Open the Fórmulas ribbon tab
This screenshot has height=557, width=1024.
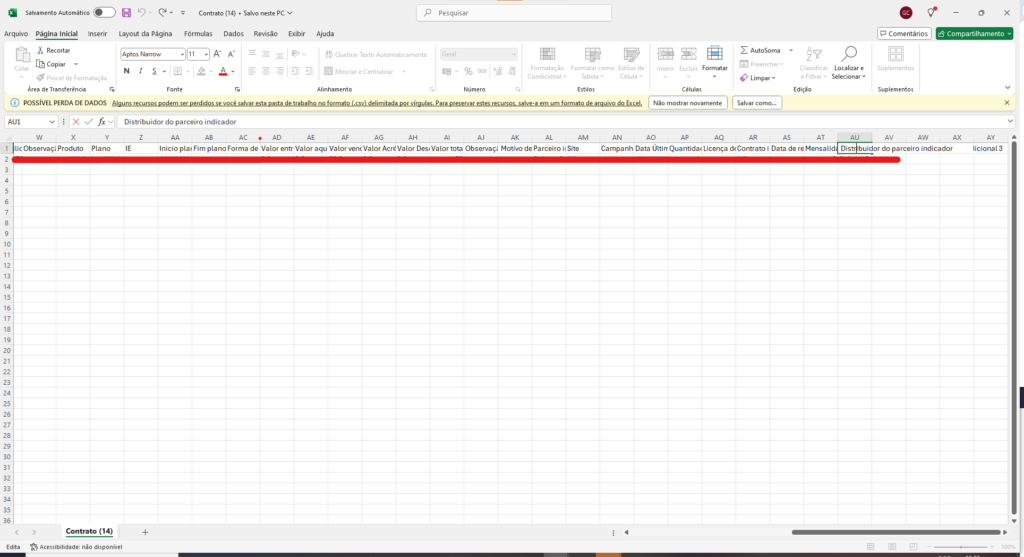pos(198,33)
